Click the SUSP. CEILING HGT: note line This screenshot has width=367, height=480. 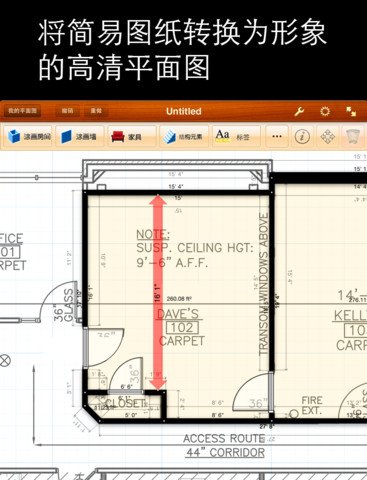coord(195,248)
